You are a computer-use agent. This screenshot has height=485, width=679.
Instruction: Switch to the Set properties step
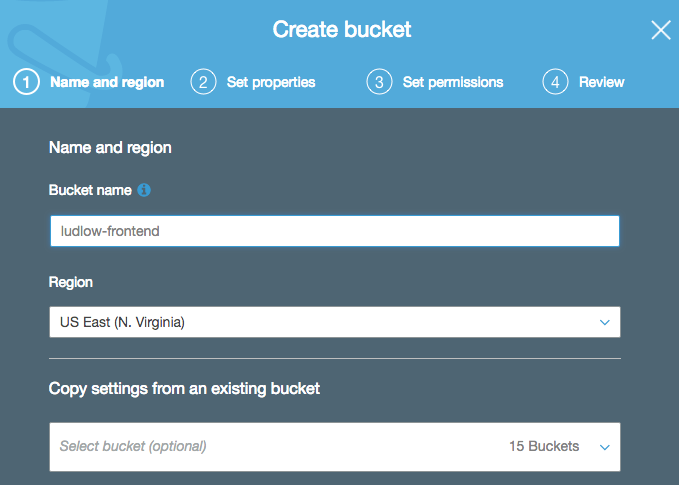pyautogui.click(x=271, y=82)
